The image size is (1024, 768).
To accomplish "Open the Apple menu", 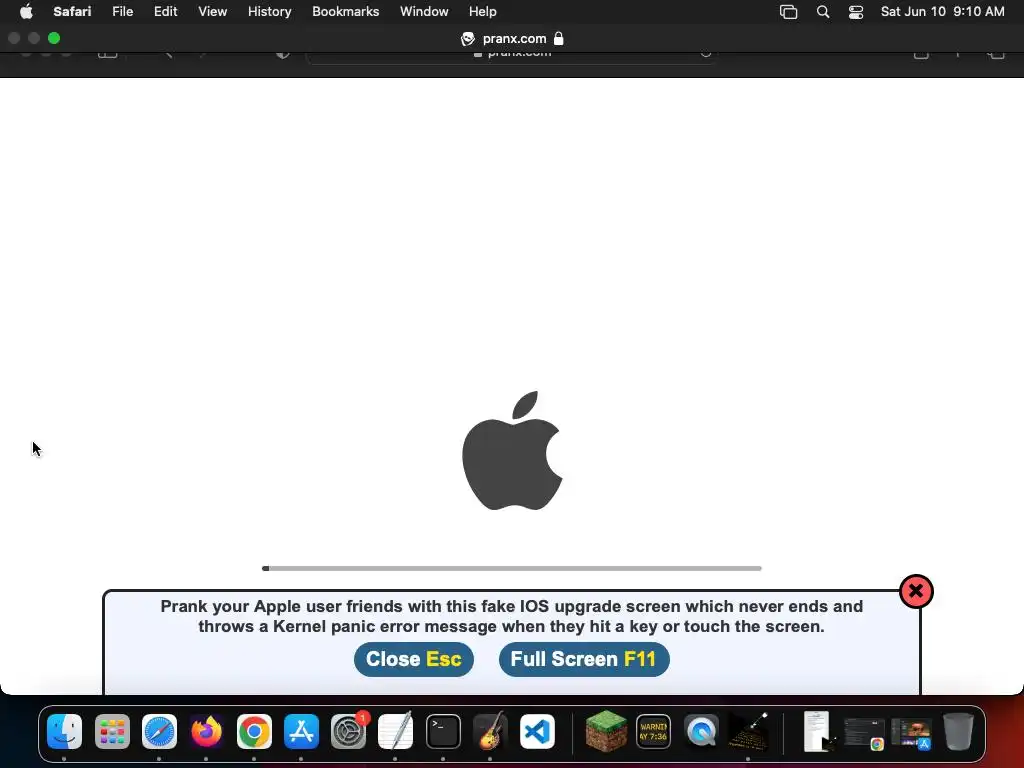I will (26, 12).
